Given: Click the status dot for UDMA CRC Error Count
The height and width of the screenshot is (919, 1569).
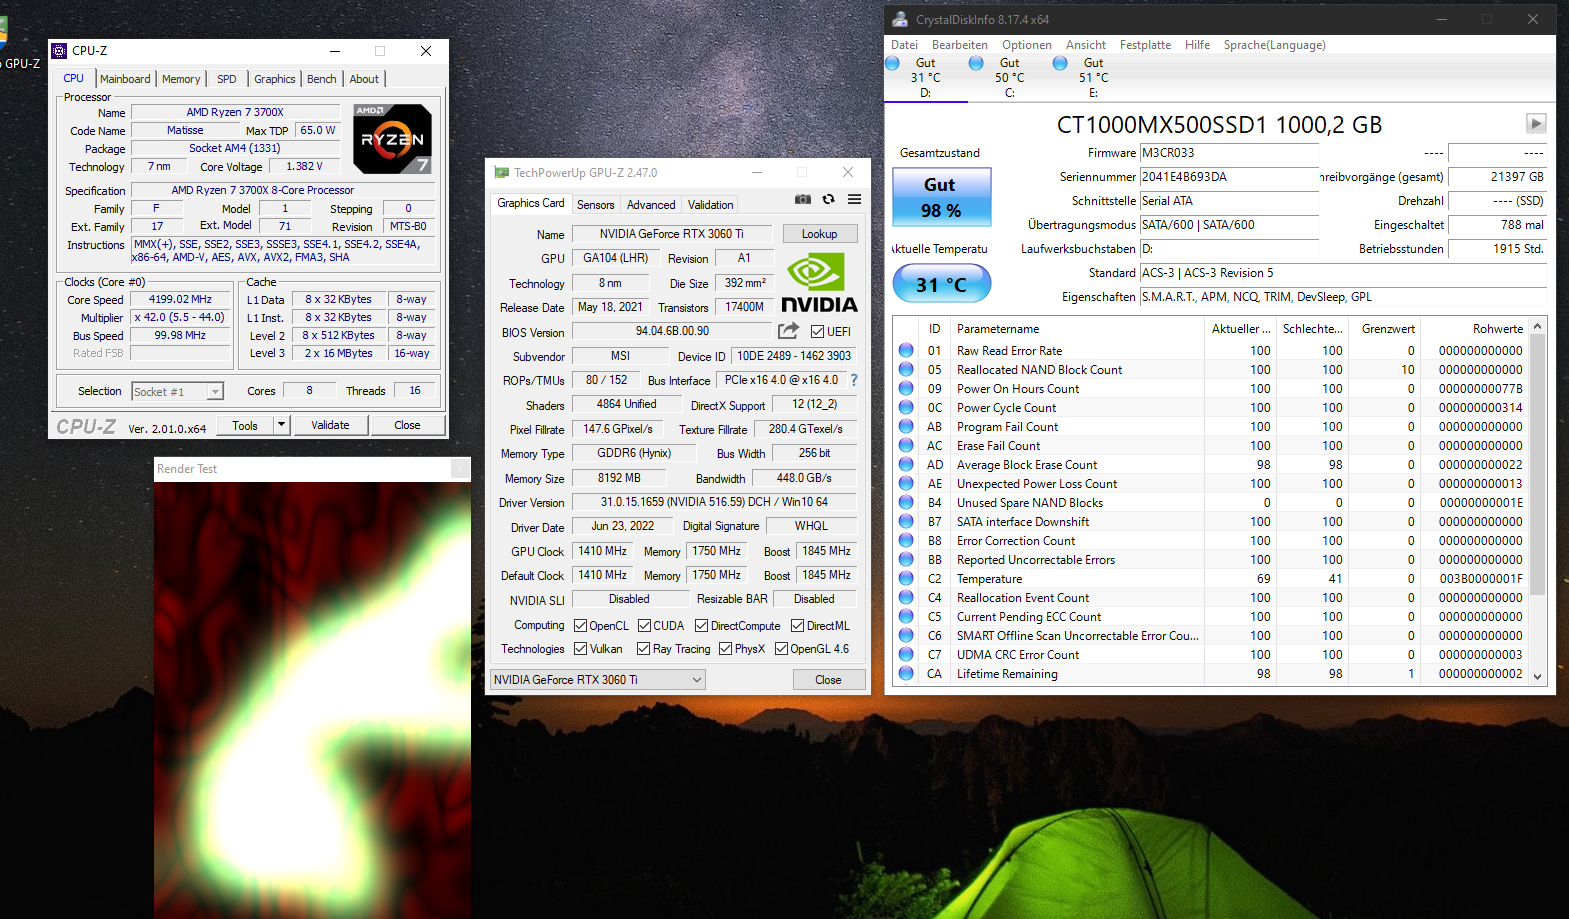Looking at the screenshot, I should coord(906,655).
